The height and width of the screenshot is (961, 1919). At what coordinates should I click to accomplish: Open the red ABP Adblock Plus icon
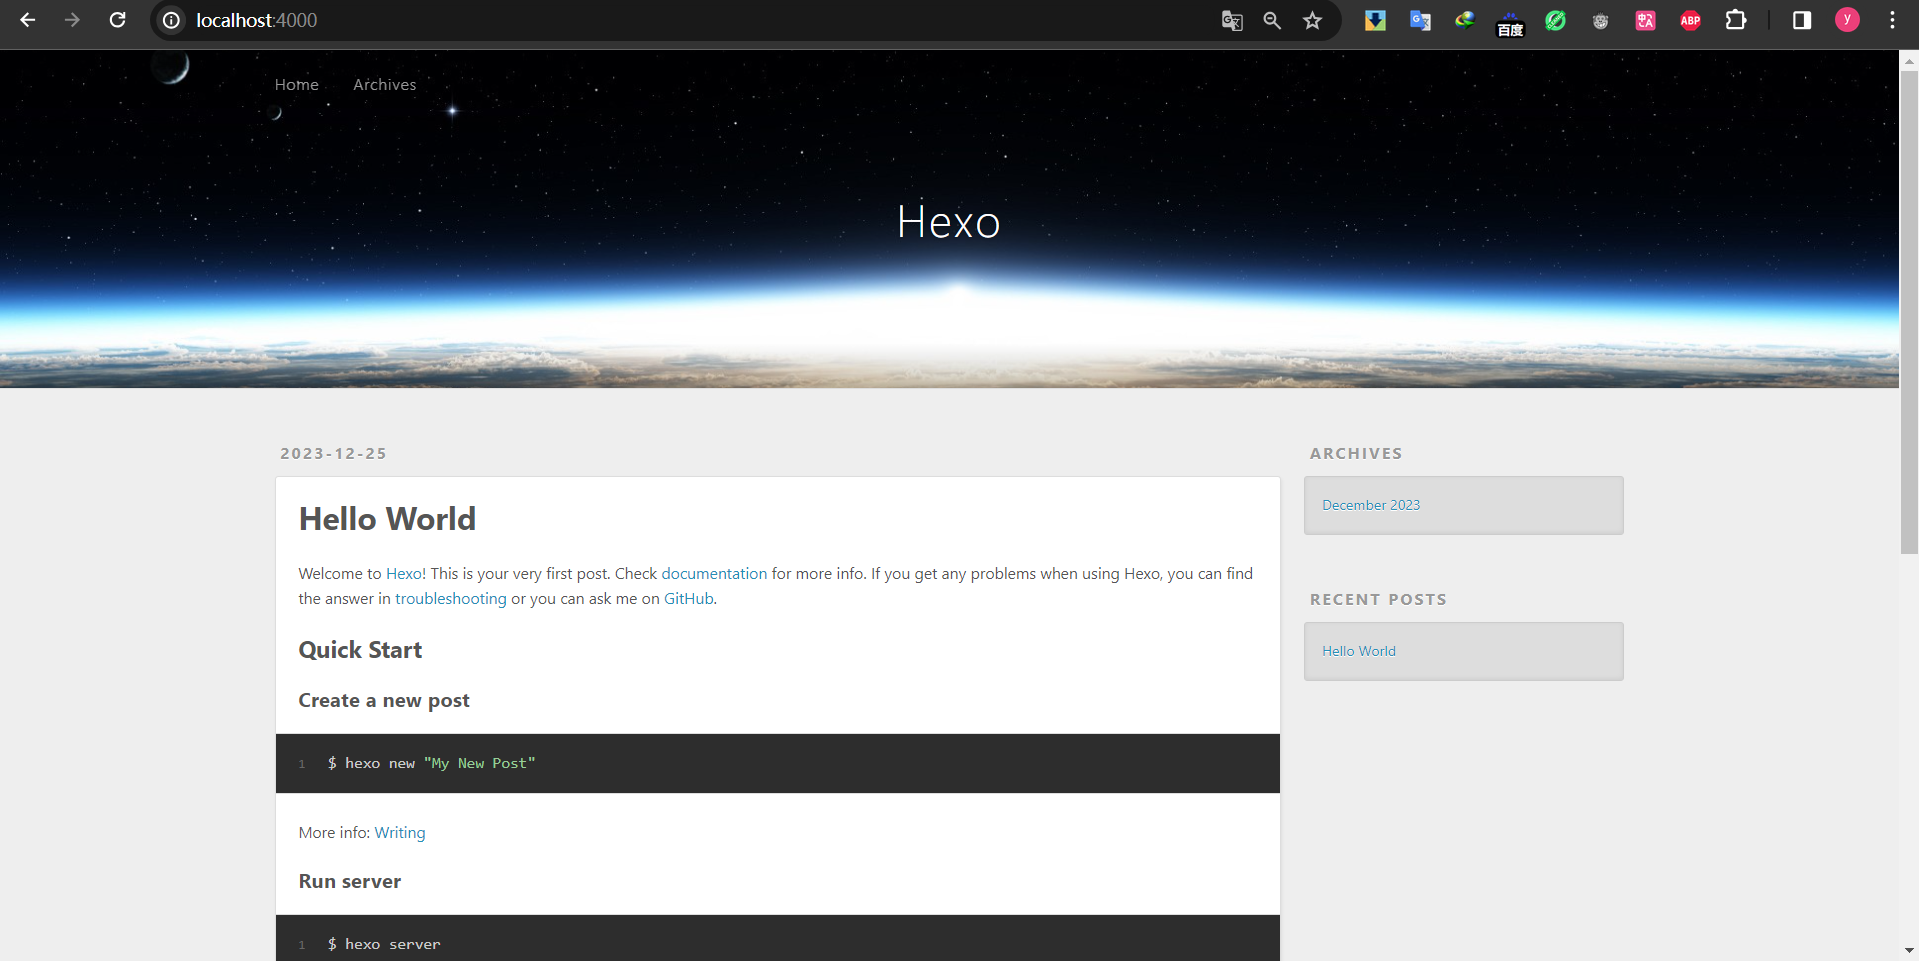coord(1690,20)
